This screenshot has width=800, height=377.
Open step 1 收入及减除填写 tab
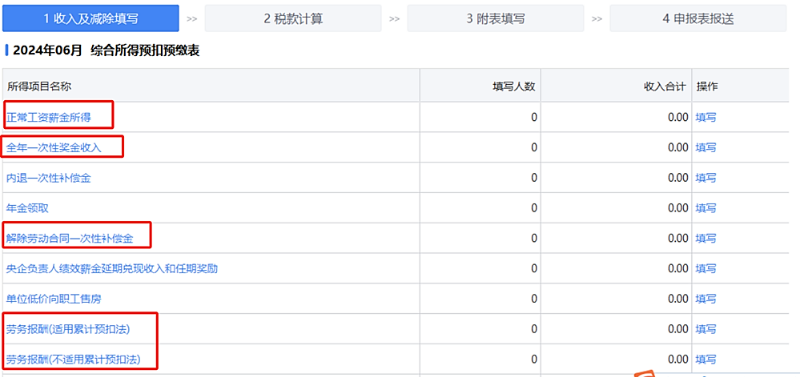tap(90, 19)
